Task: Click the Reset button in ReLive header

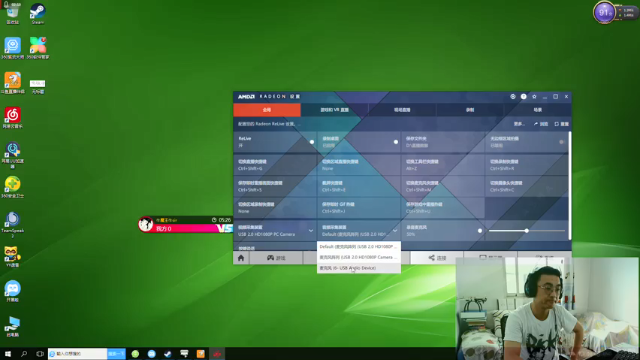Action: pyautogui.click(x=562, y=124)
